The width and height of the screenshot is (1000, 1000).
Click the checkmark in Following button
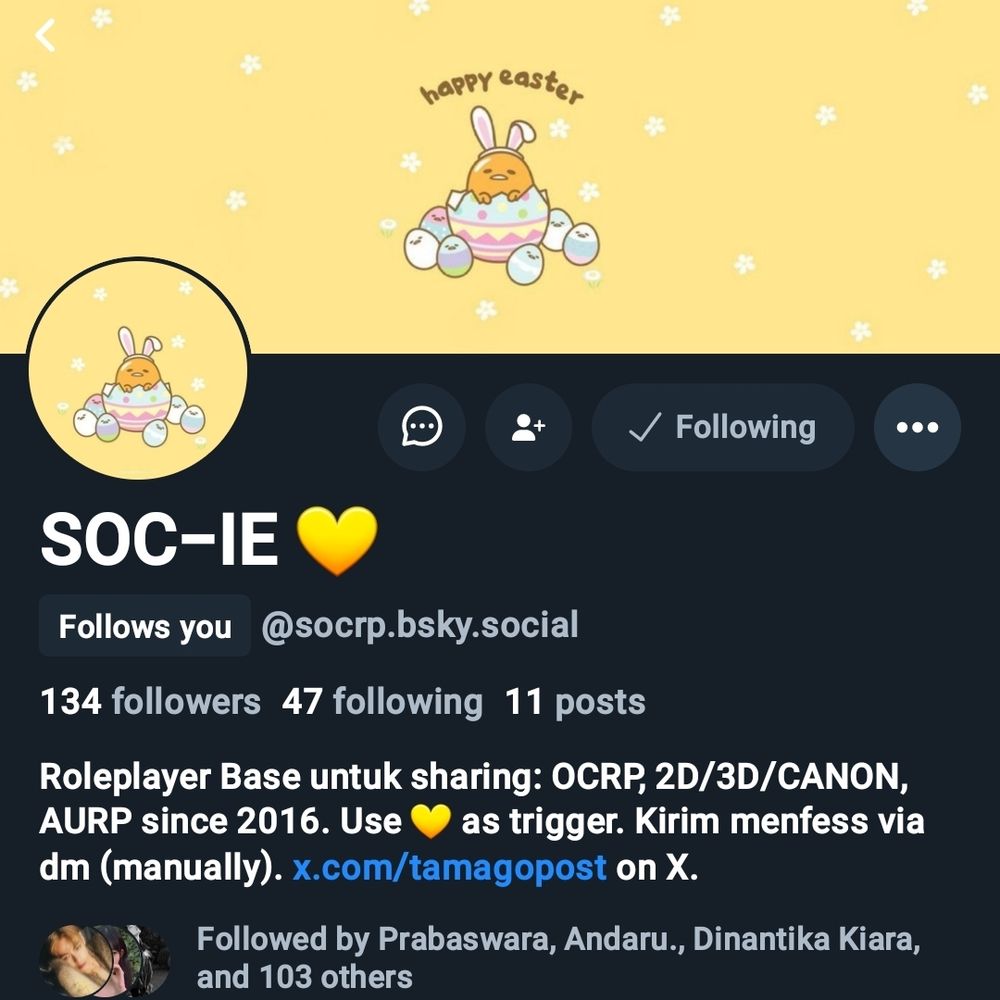point(644,427)
